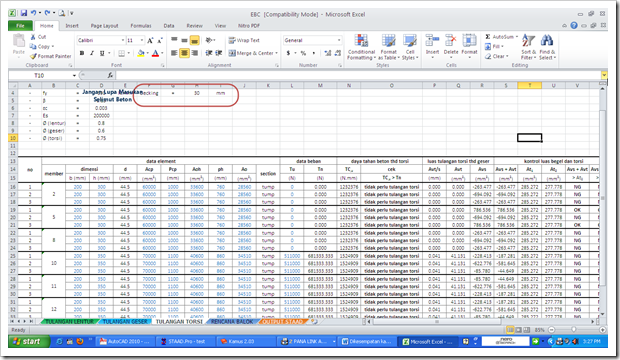Open Find & Select menu
The width and height of the screenshot is (620, 360).
tap(547, 47)
